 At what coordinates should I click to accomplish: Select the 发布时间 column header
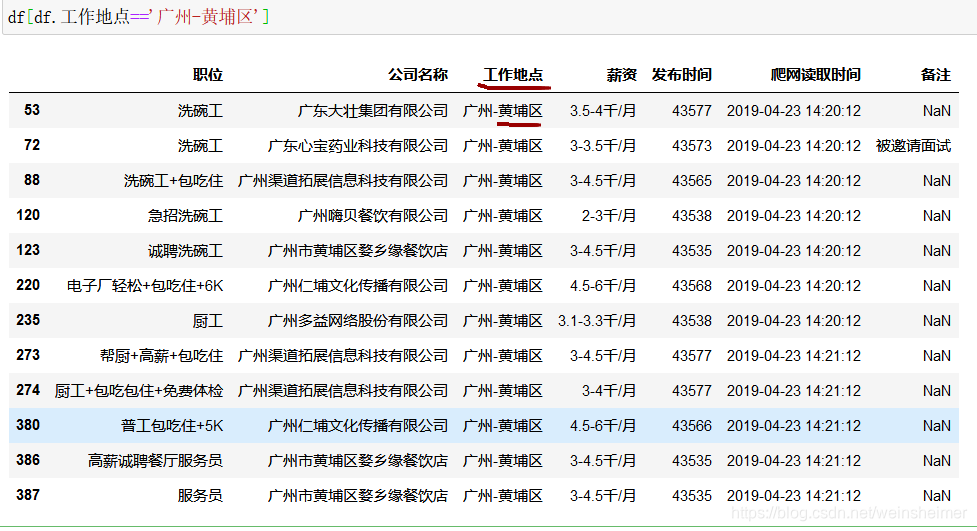coord(682,75)
